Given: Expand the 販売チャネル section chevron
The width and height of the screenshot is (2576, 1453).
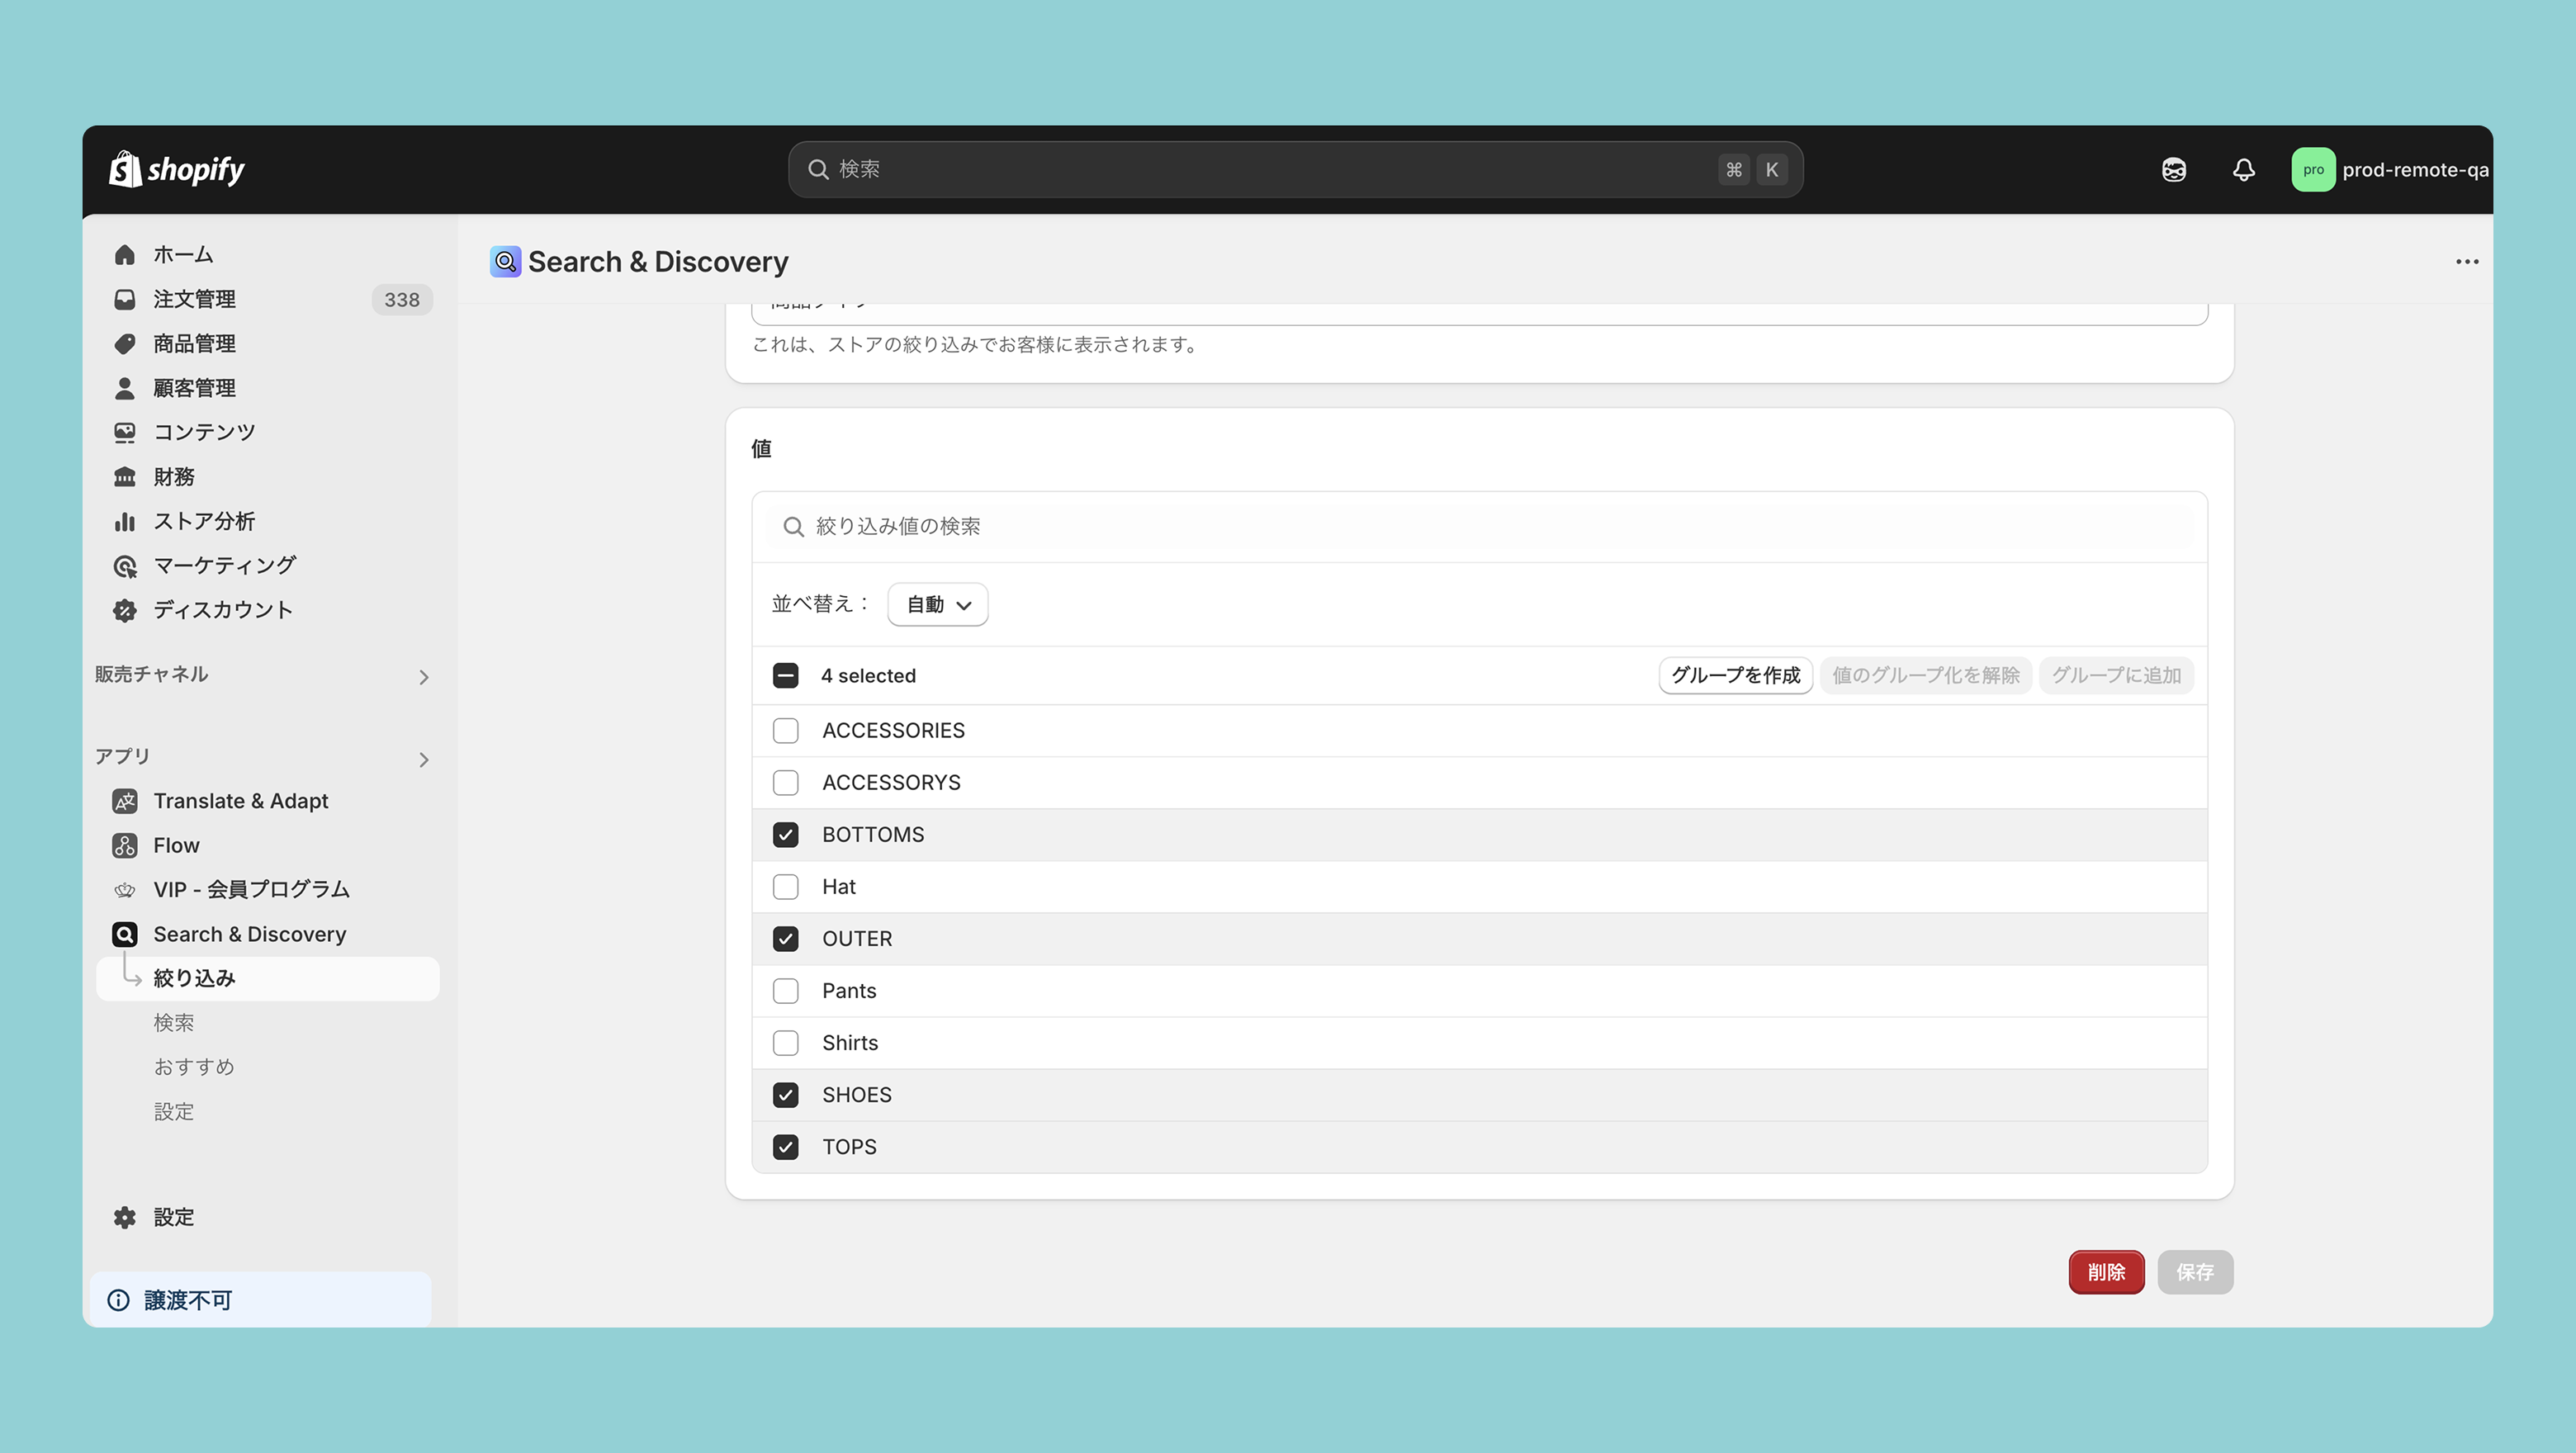Looking at the screenshot, I should [x=424, y=678].
